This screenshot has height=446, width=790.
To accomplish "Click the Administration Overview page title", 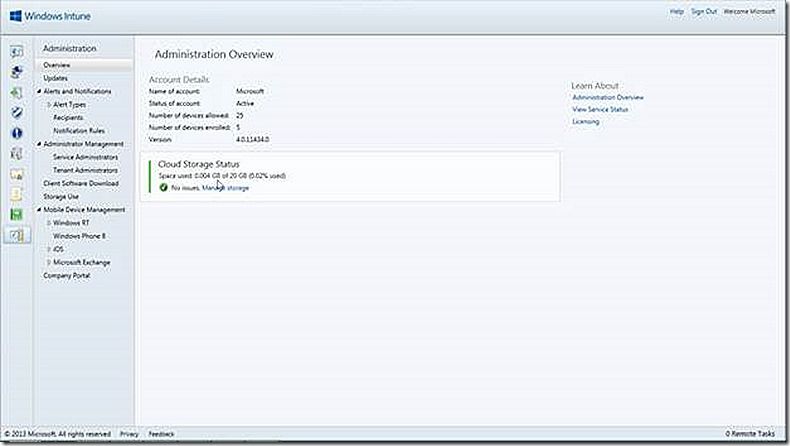I will pos(214,54).
